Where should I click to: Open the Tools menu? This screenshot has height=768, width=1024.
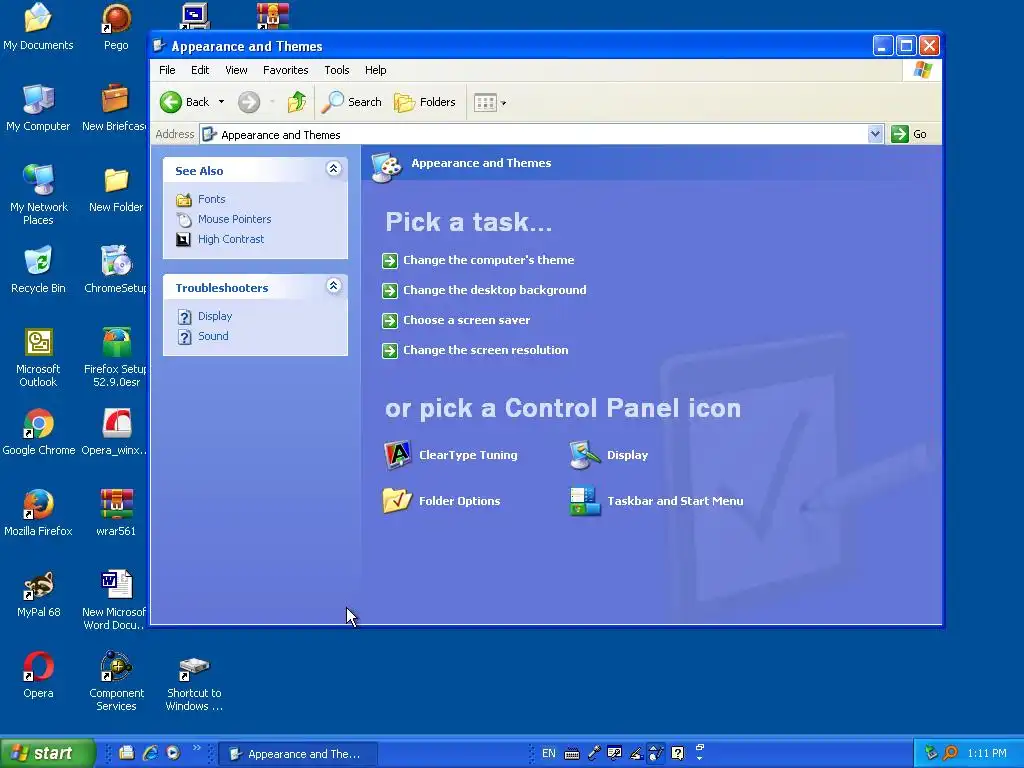click(x=336, y=70)
